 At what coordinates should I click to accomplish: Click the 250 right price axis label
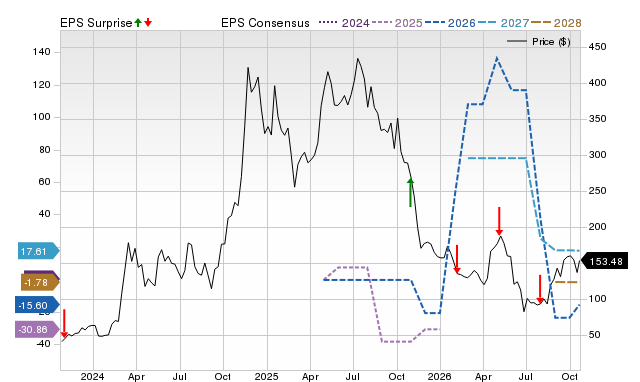click(598, 191)
